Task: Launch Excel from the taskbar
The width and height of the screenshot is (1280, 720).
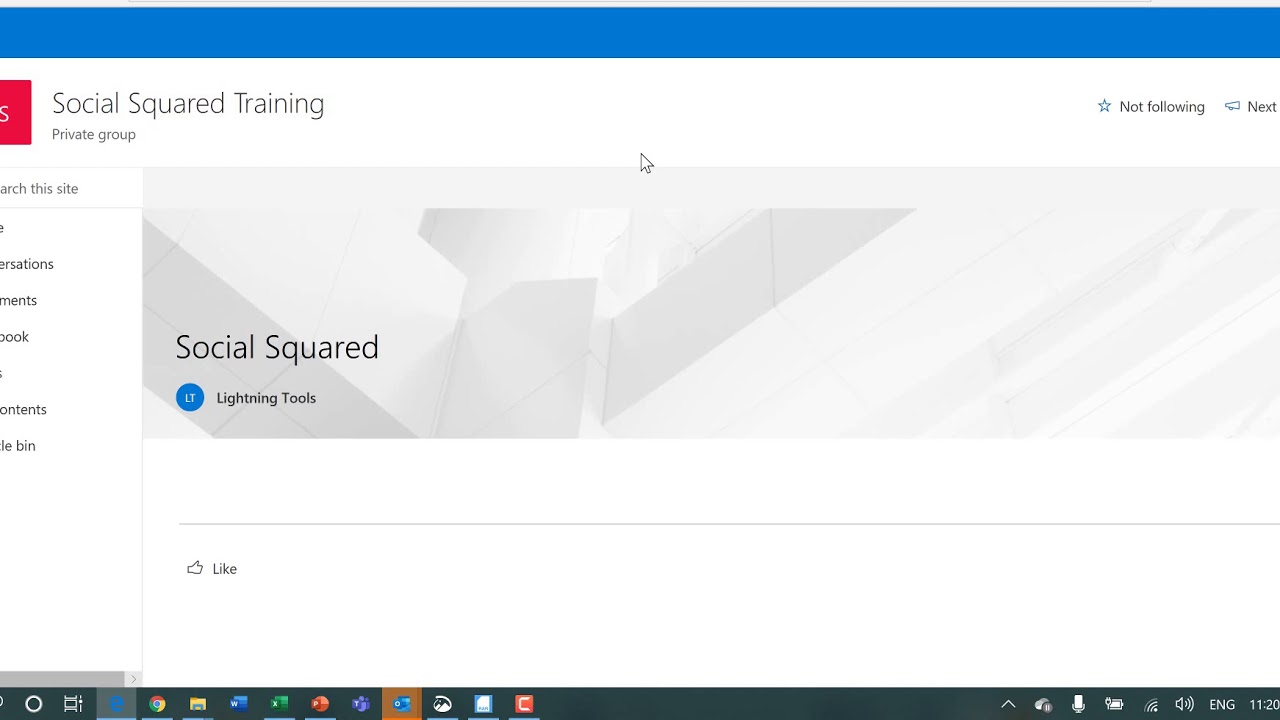Action: (x=279, y=704)
